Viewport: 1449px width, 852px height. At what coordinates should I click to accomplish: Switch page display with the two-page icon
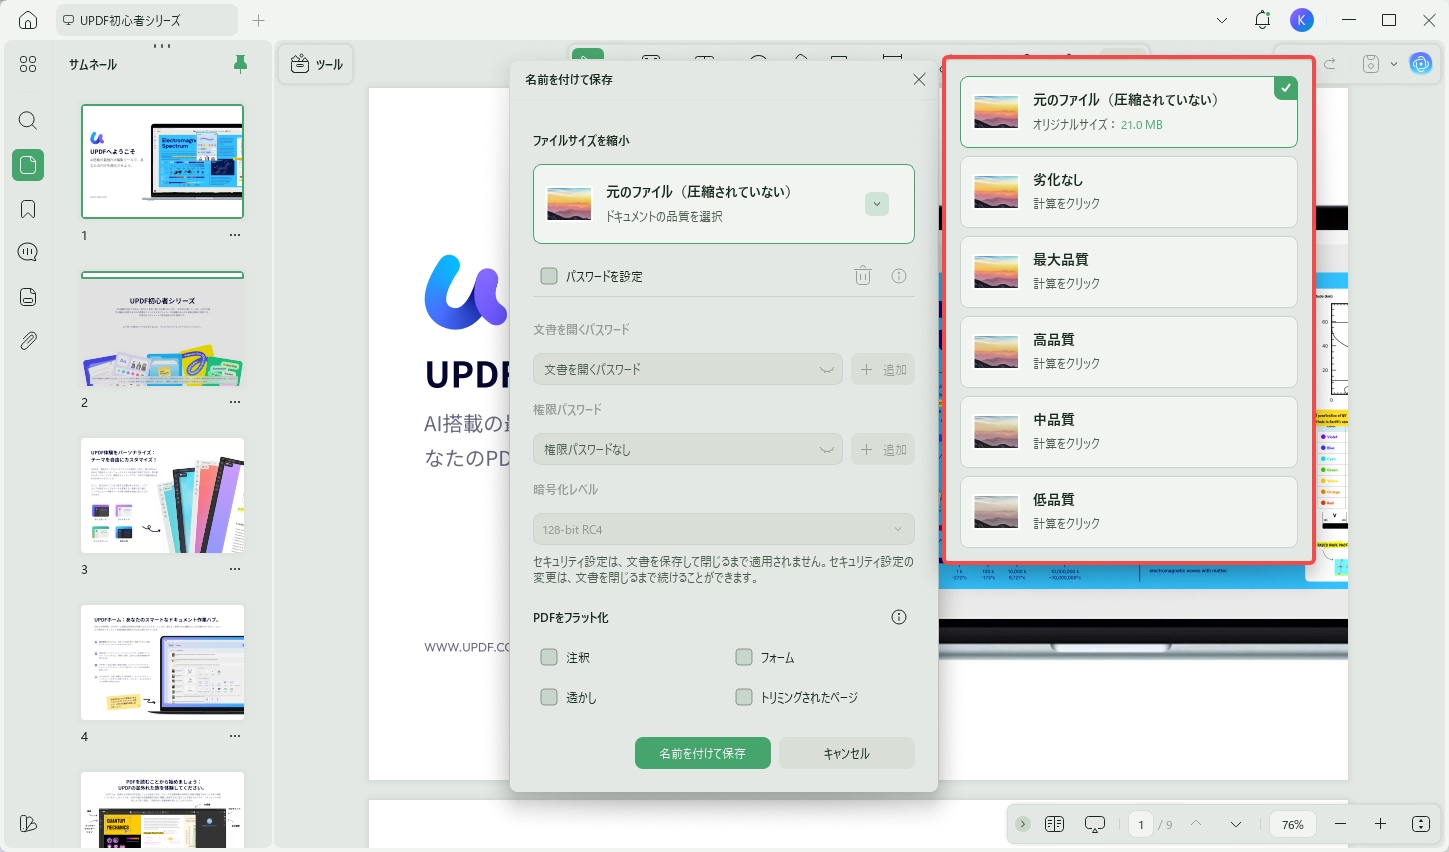[1054, 824]
